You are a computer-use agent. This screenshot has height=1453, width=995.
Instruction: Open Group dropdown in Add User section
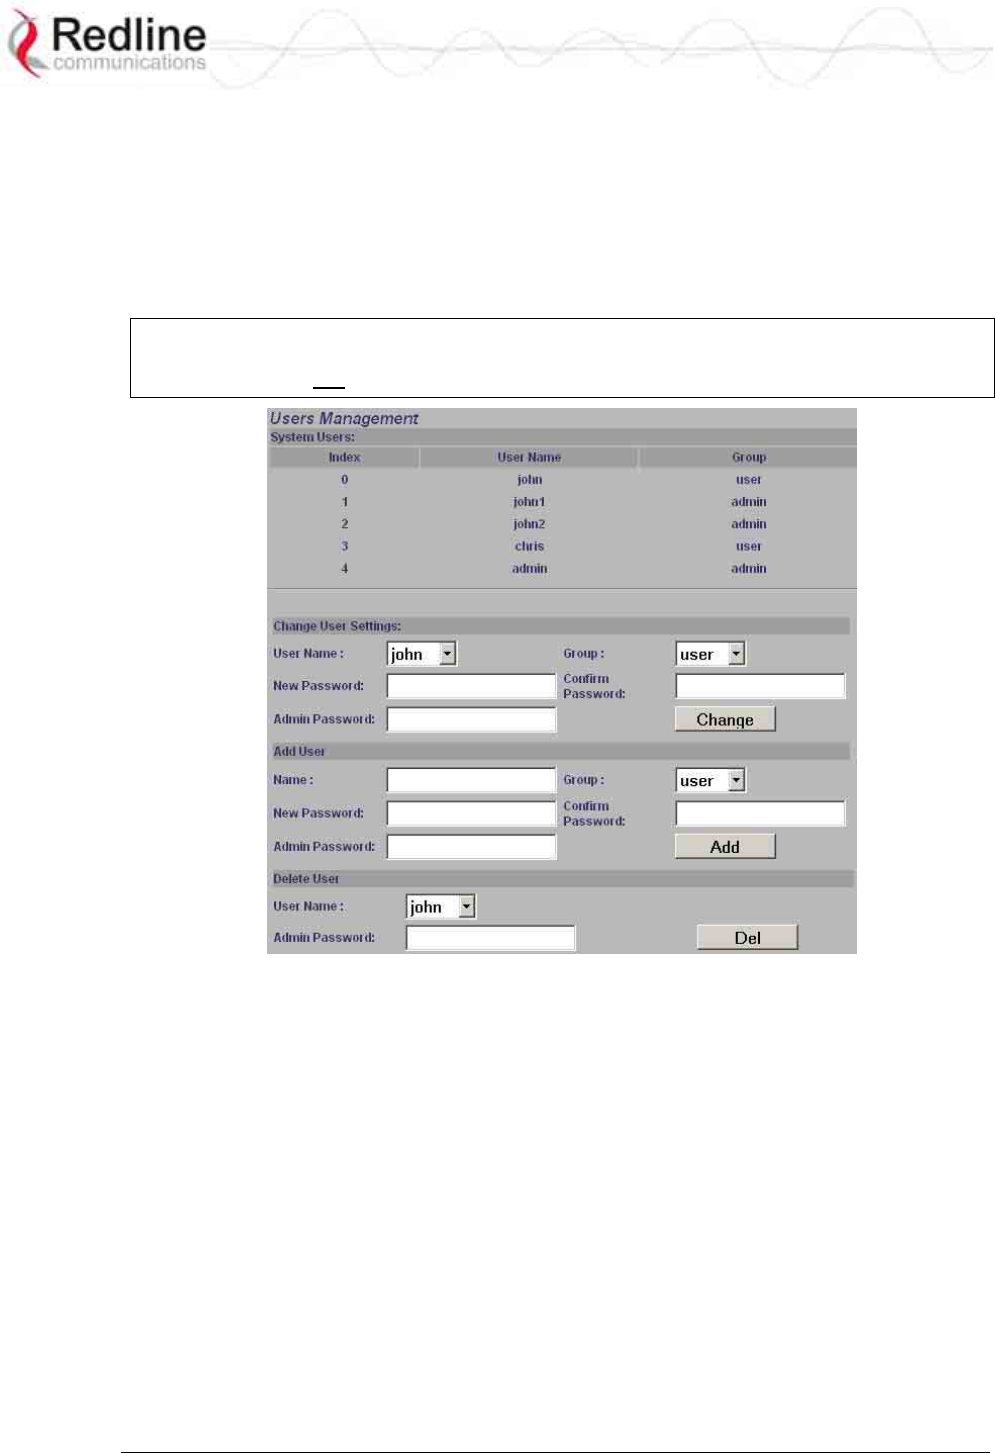[710, 780]
